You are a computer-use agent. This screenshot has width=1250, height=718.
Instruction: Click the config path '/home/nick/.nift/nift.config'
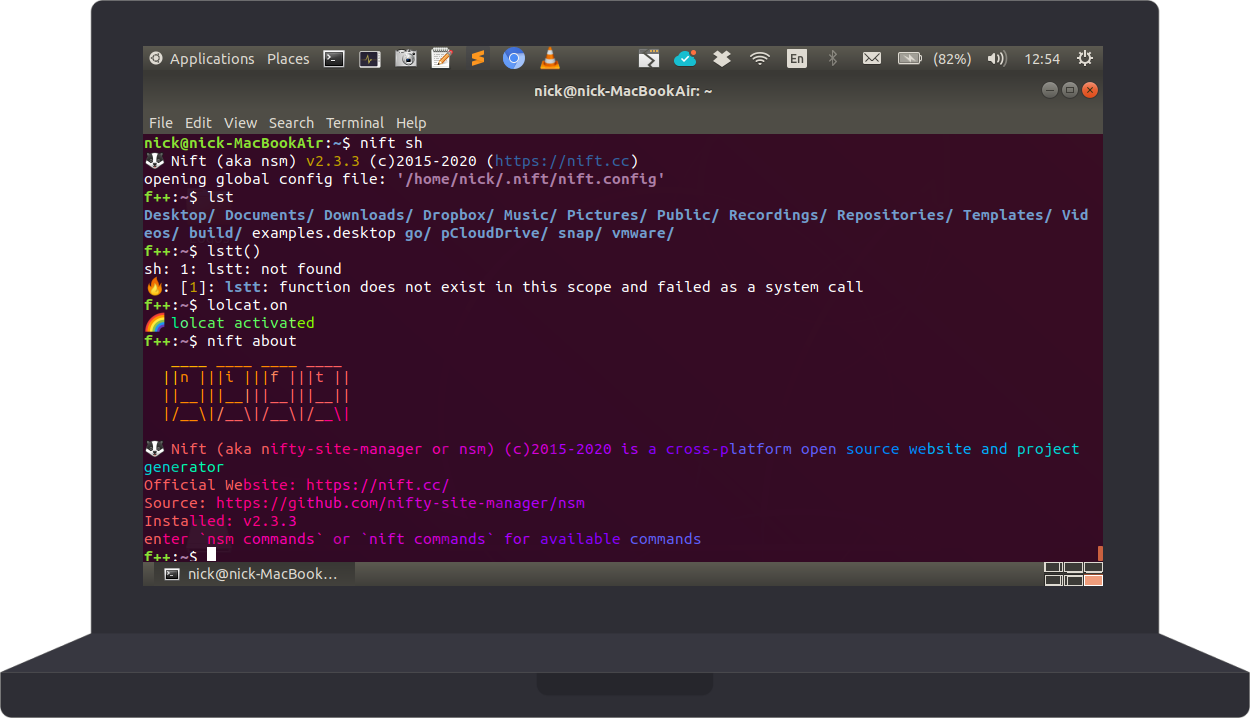[x=530, y=179]
